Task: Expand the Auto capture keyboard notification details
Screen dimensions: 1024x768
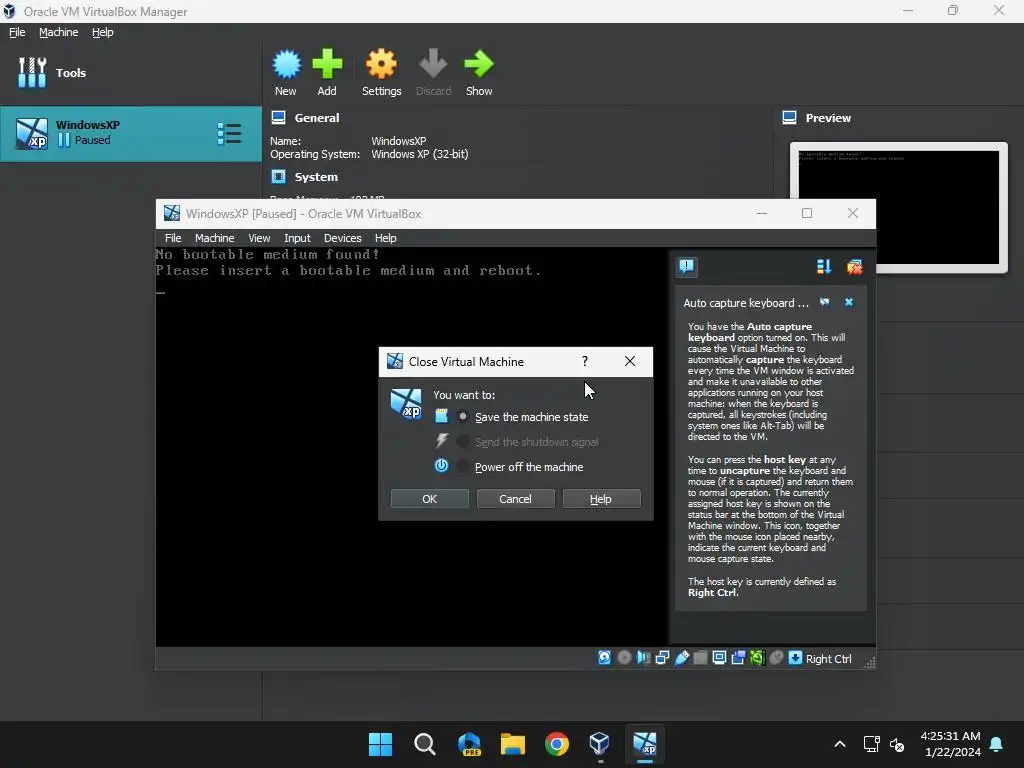Action: click(825, 302)
